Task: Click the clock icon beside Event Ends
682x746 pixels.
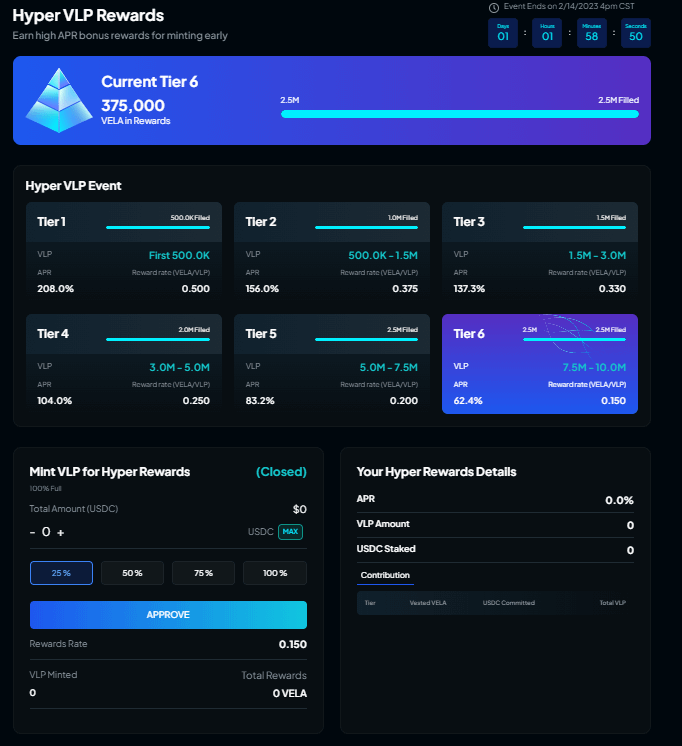Action: pyautogui.click(x=493, y=7)
